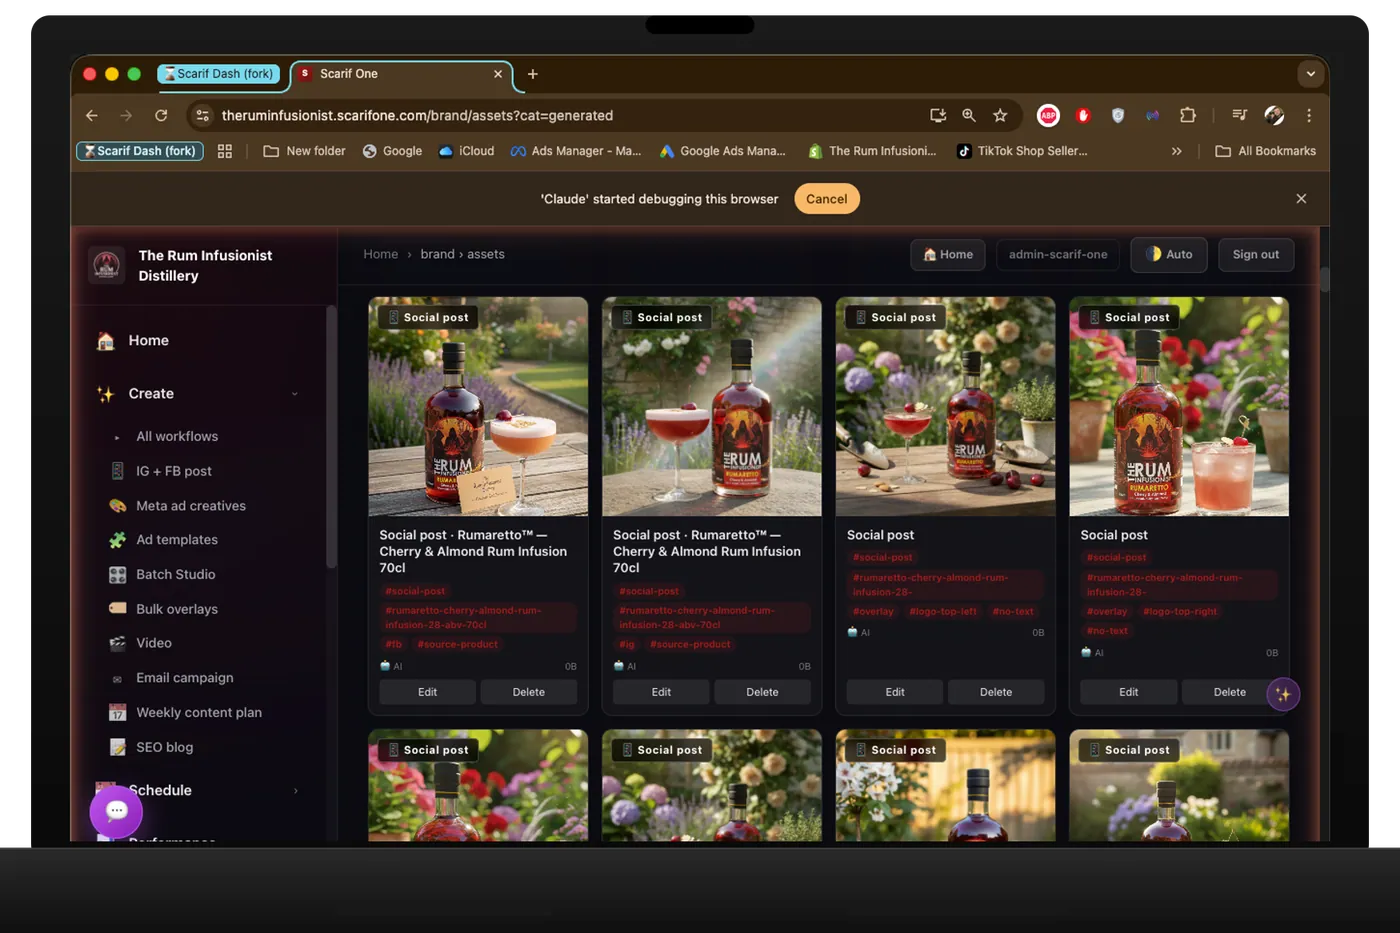Toggle the Auto theme mode button

pos(1169,254)
